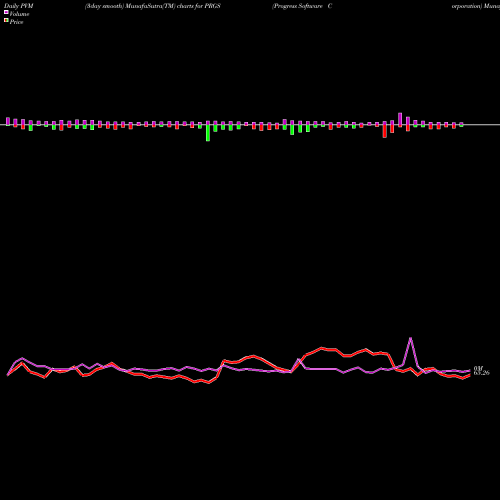Click the longest red downward histogram bar
500x500 pixels.
pos(385,131)
